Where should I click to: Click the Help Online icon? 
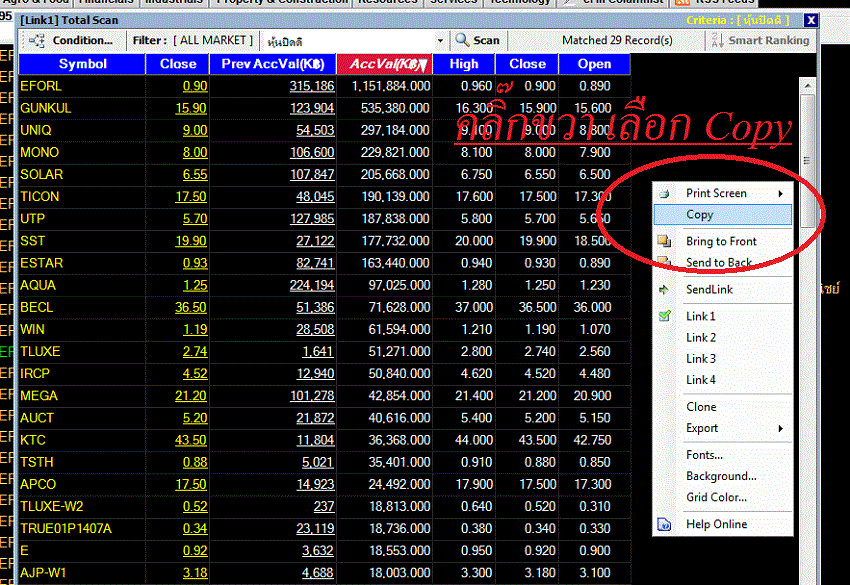pyautogui.click(x=664, y=524)
